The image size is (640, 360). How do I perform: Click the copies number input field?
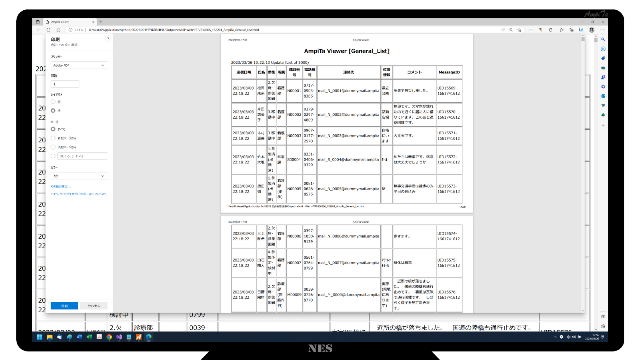(65, 84)
